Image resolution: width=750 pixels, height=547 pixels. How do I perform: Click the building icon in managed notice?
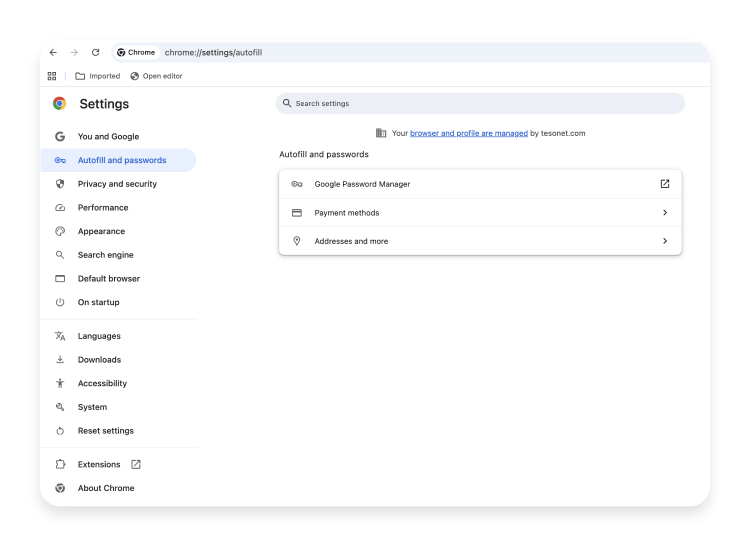(x=381, y=133)
